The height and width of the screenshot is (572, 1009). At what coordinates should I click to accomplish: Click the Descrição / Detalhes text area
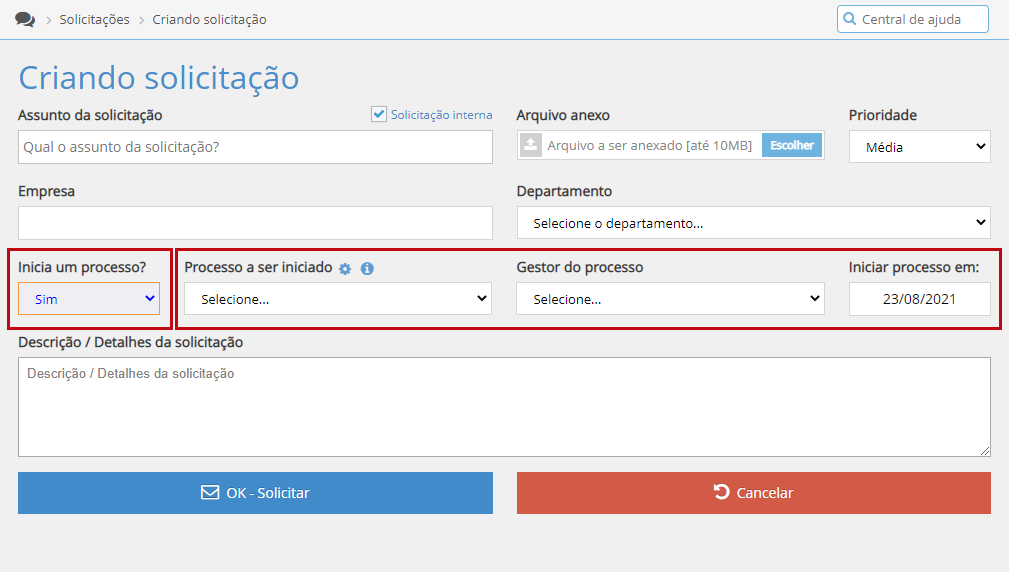504,407
